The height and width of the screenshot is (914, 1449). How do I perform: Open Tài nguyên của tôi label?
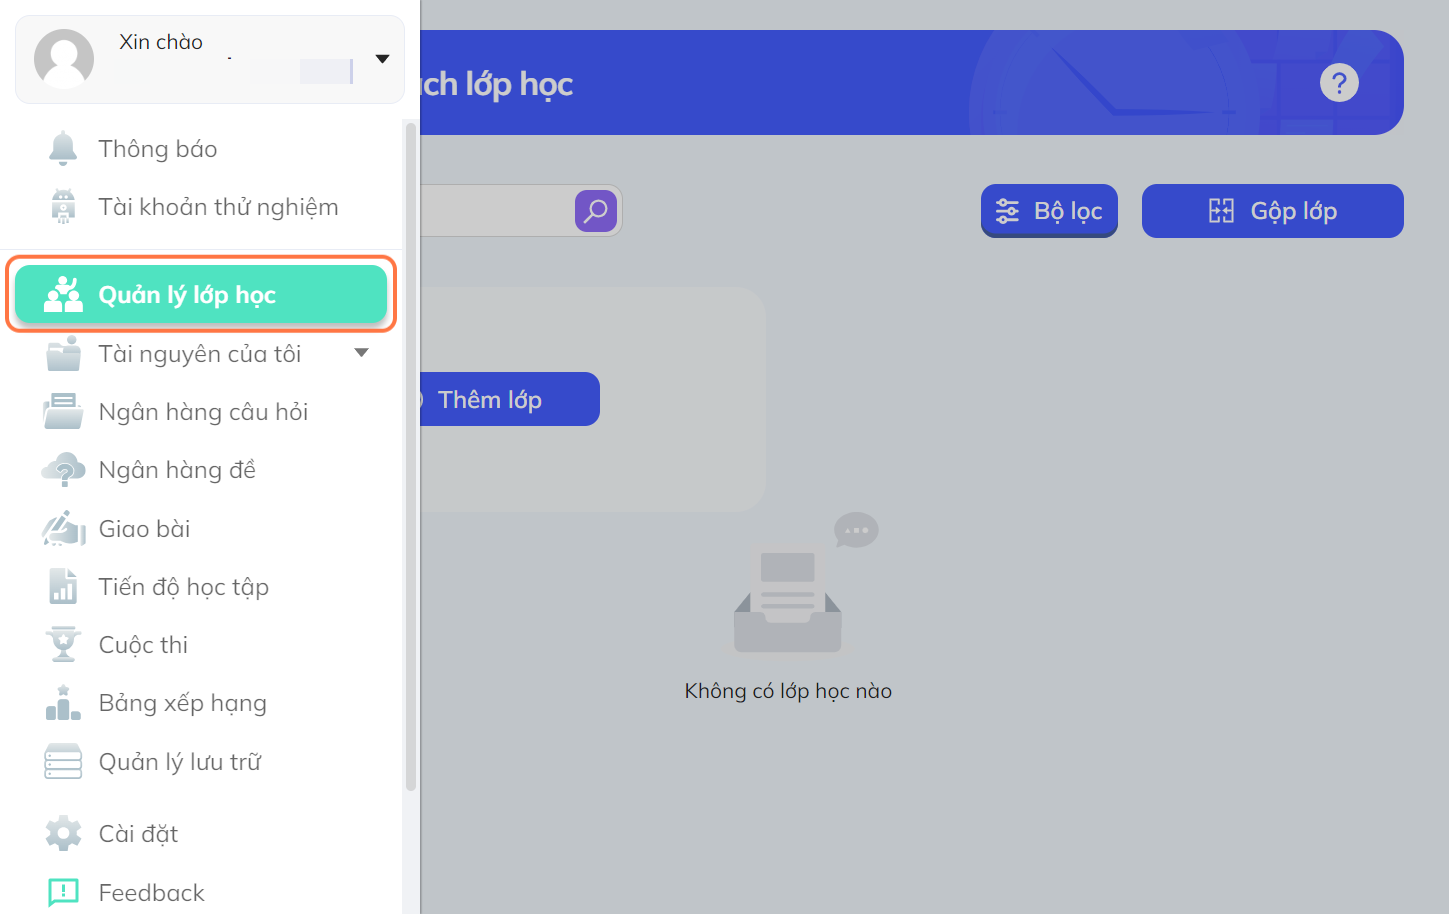(x=200, y=354)
